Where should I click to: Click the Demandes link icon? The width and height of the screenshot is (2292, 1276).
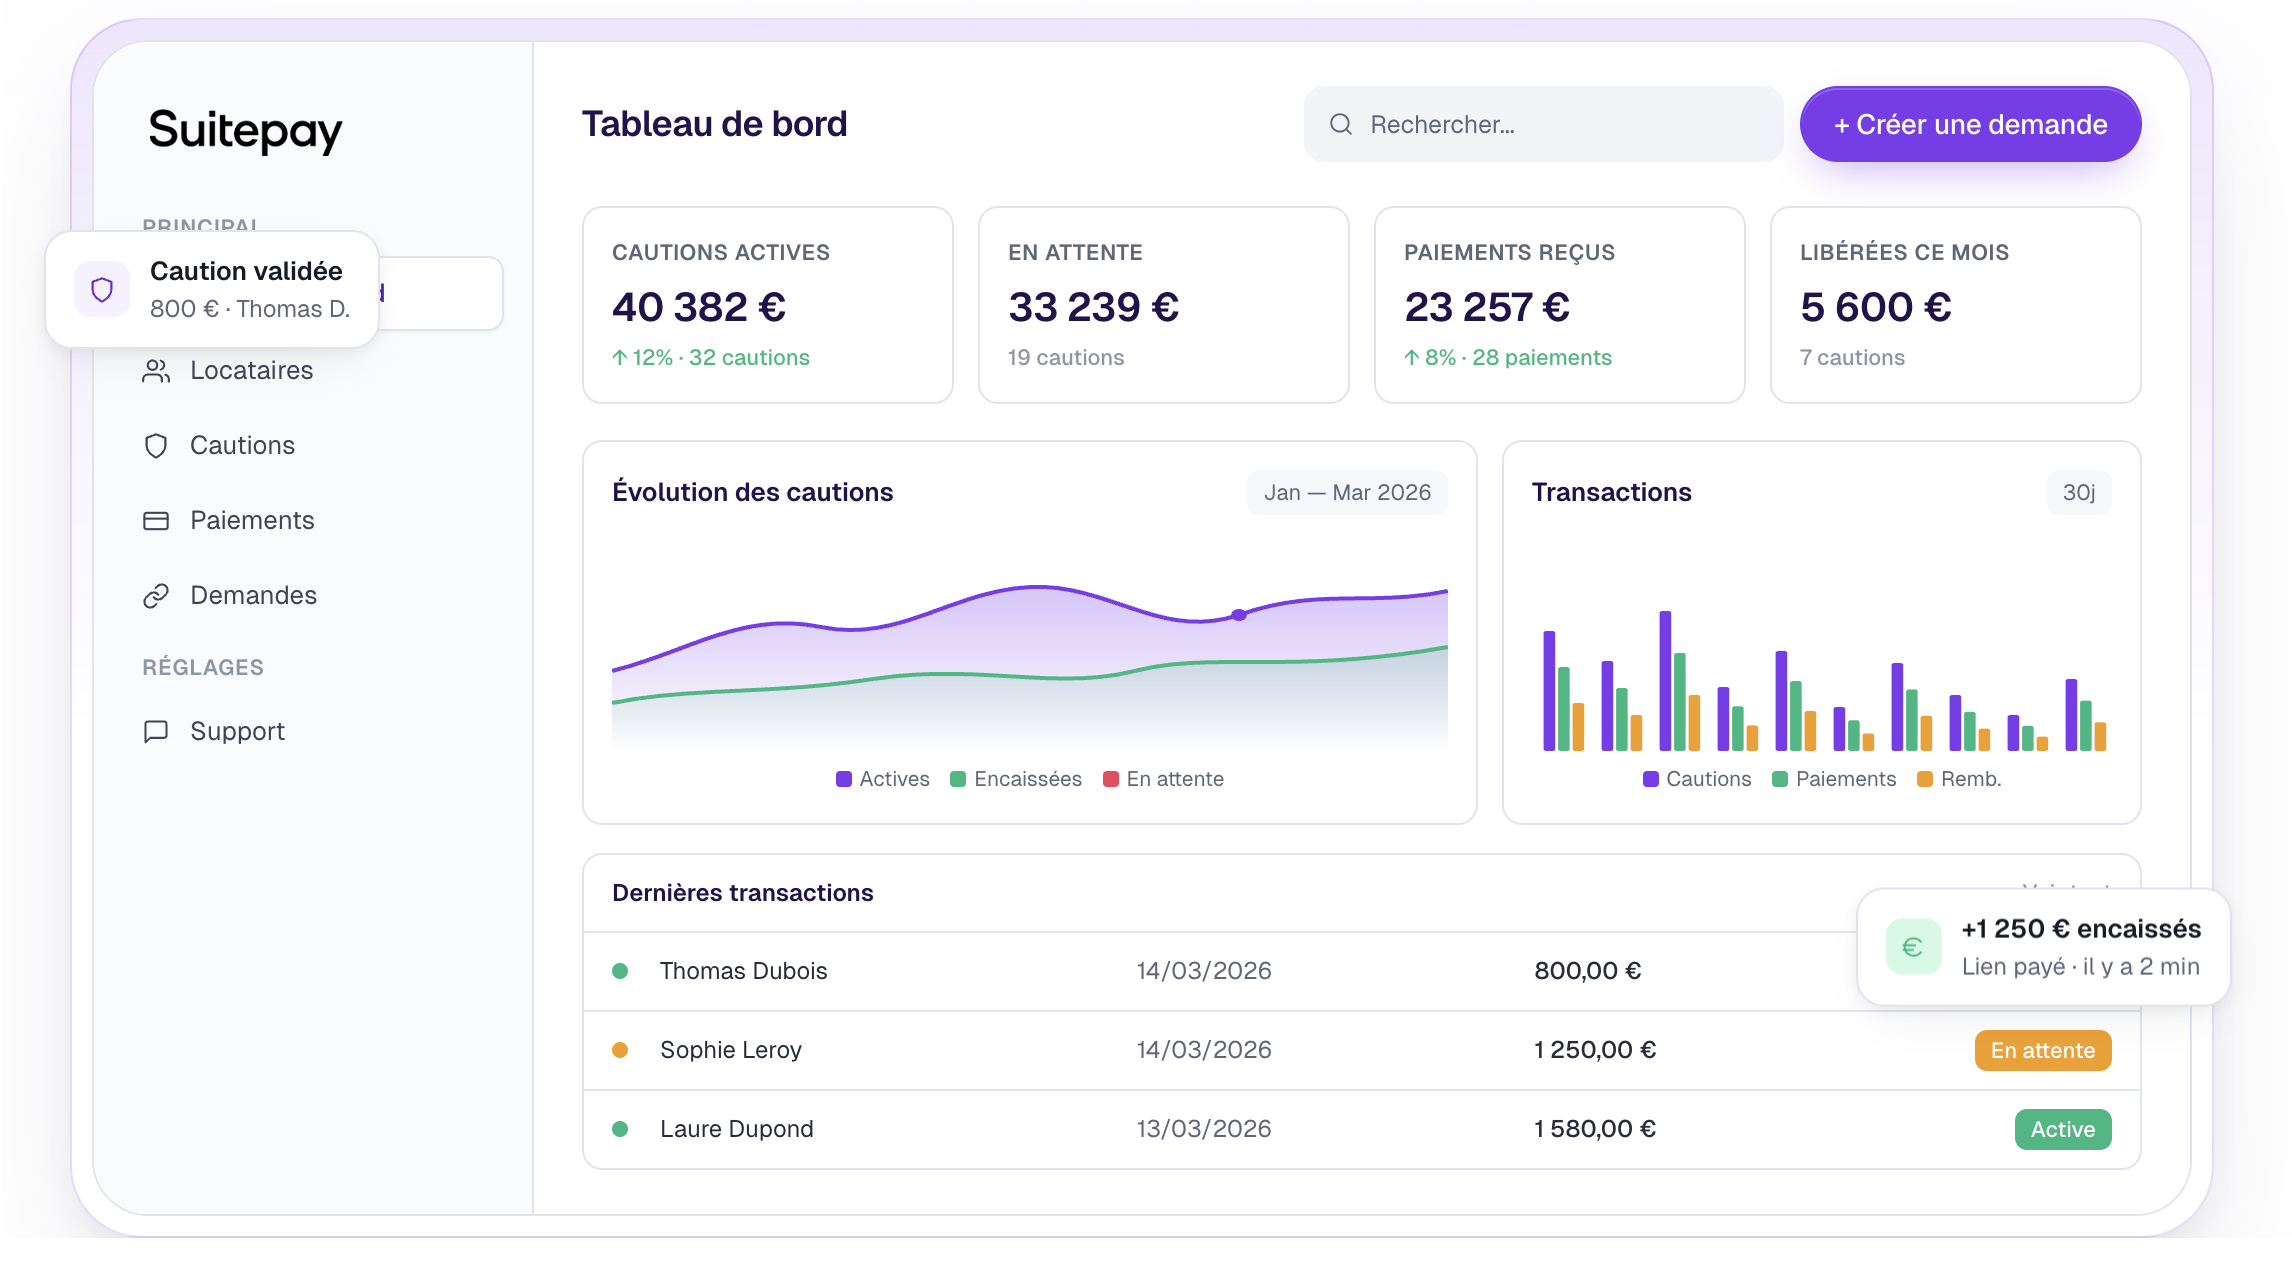pyautogui.click(x=156, y=596)
